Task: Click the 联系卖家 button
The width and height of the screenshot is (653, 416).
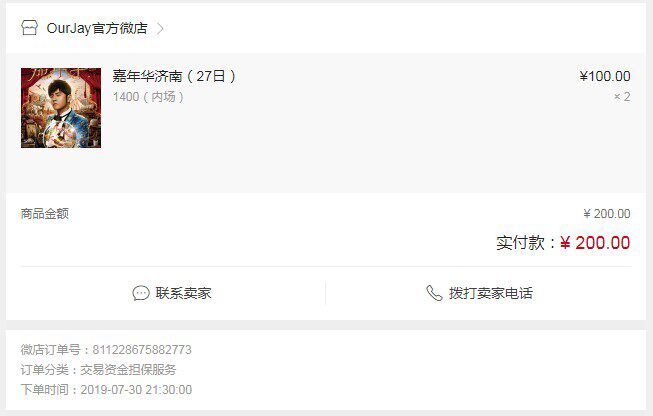Action: point(172,293)
